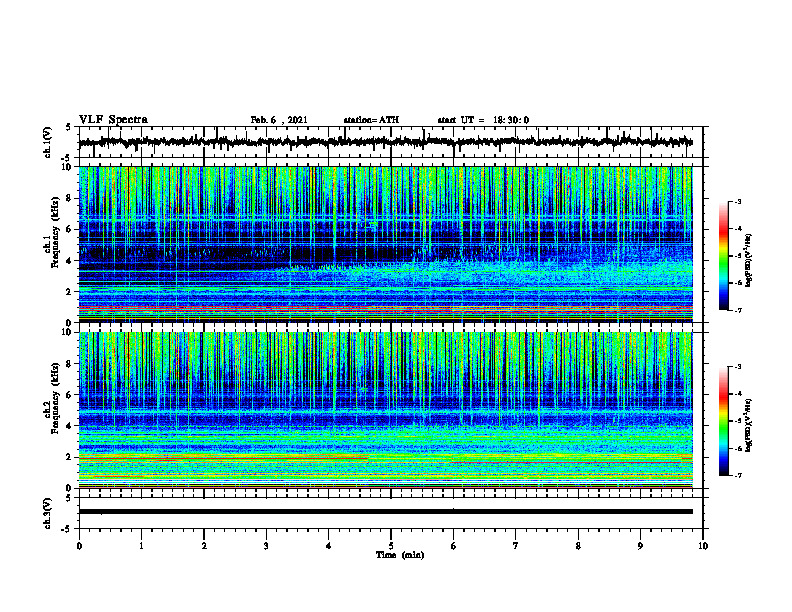
Task: Click the ch.1 colorbar log(PSD) label
Action: (x=749, y=261)
